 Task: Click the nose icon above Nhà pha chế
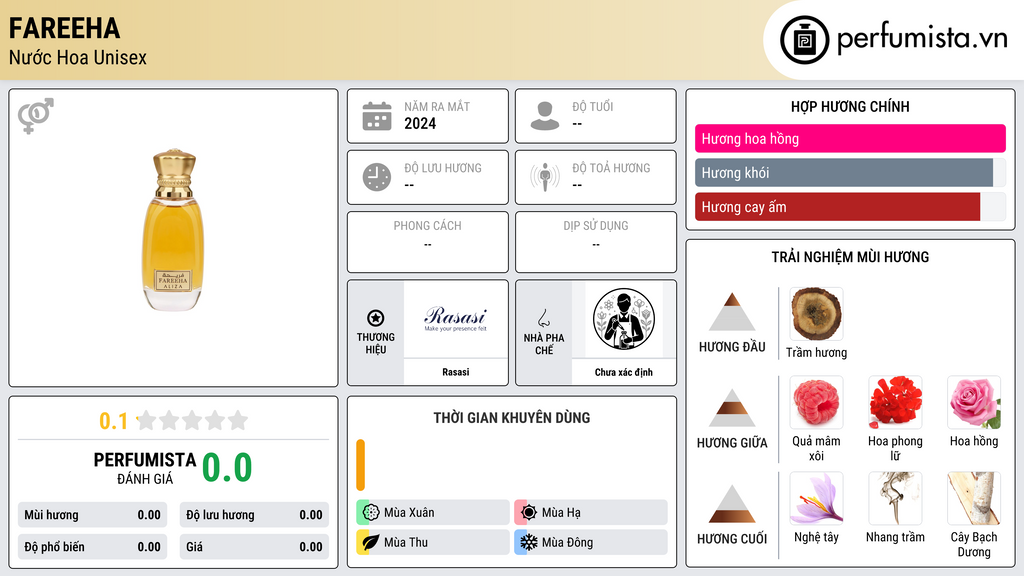(x=543, y=318)
